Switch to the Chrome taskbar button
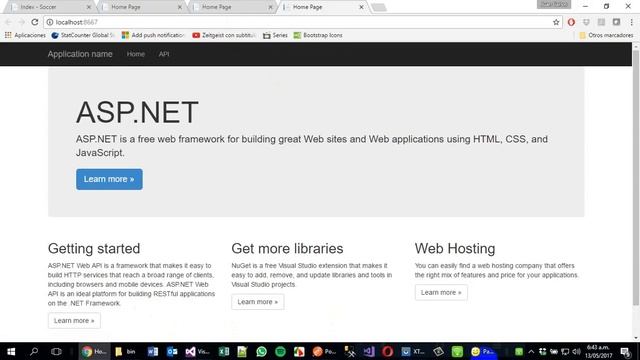 point(94,351)
